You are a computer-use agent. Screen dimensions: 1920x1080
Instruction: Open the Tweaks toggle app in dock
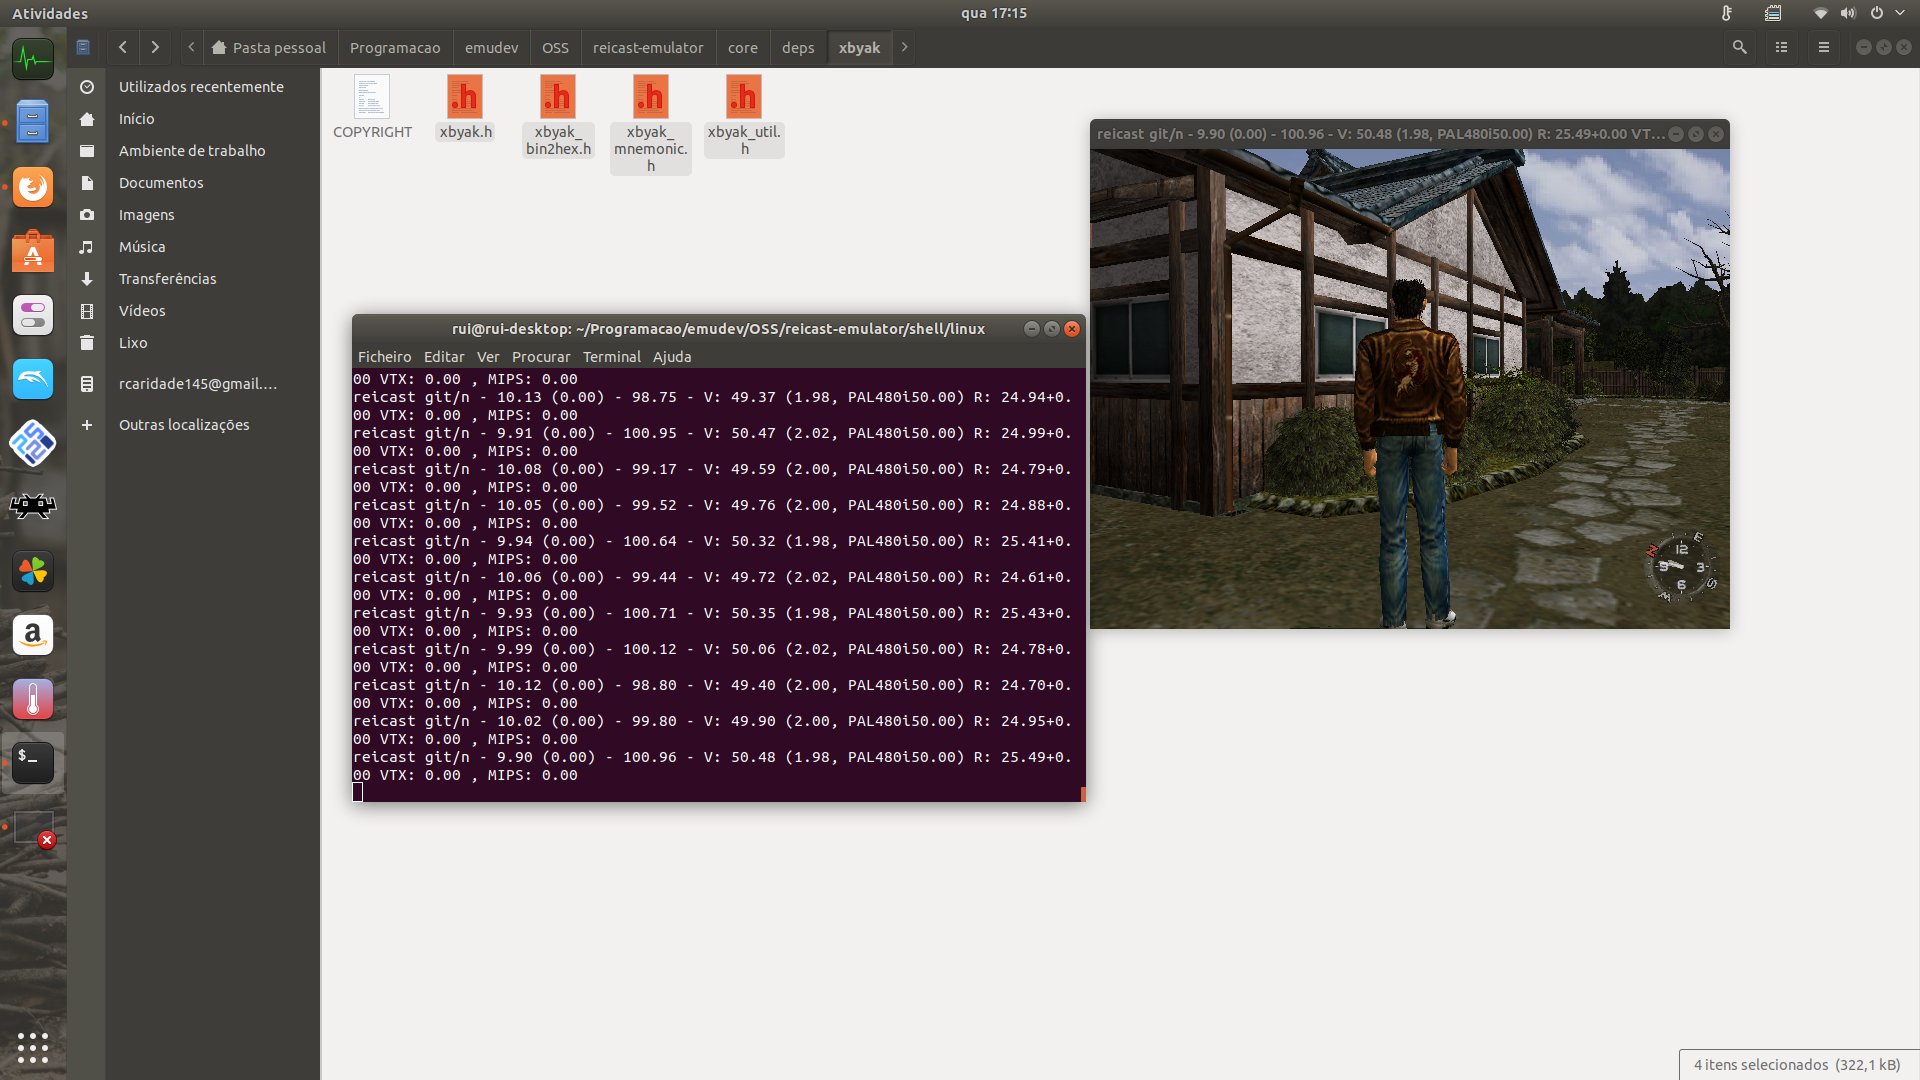pyautogui.click(x=33, y=315)
